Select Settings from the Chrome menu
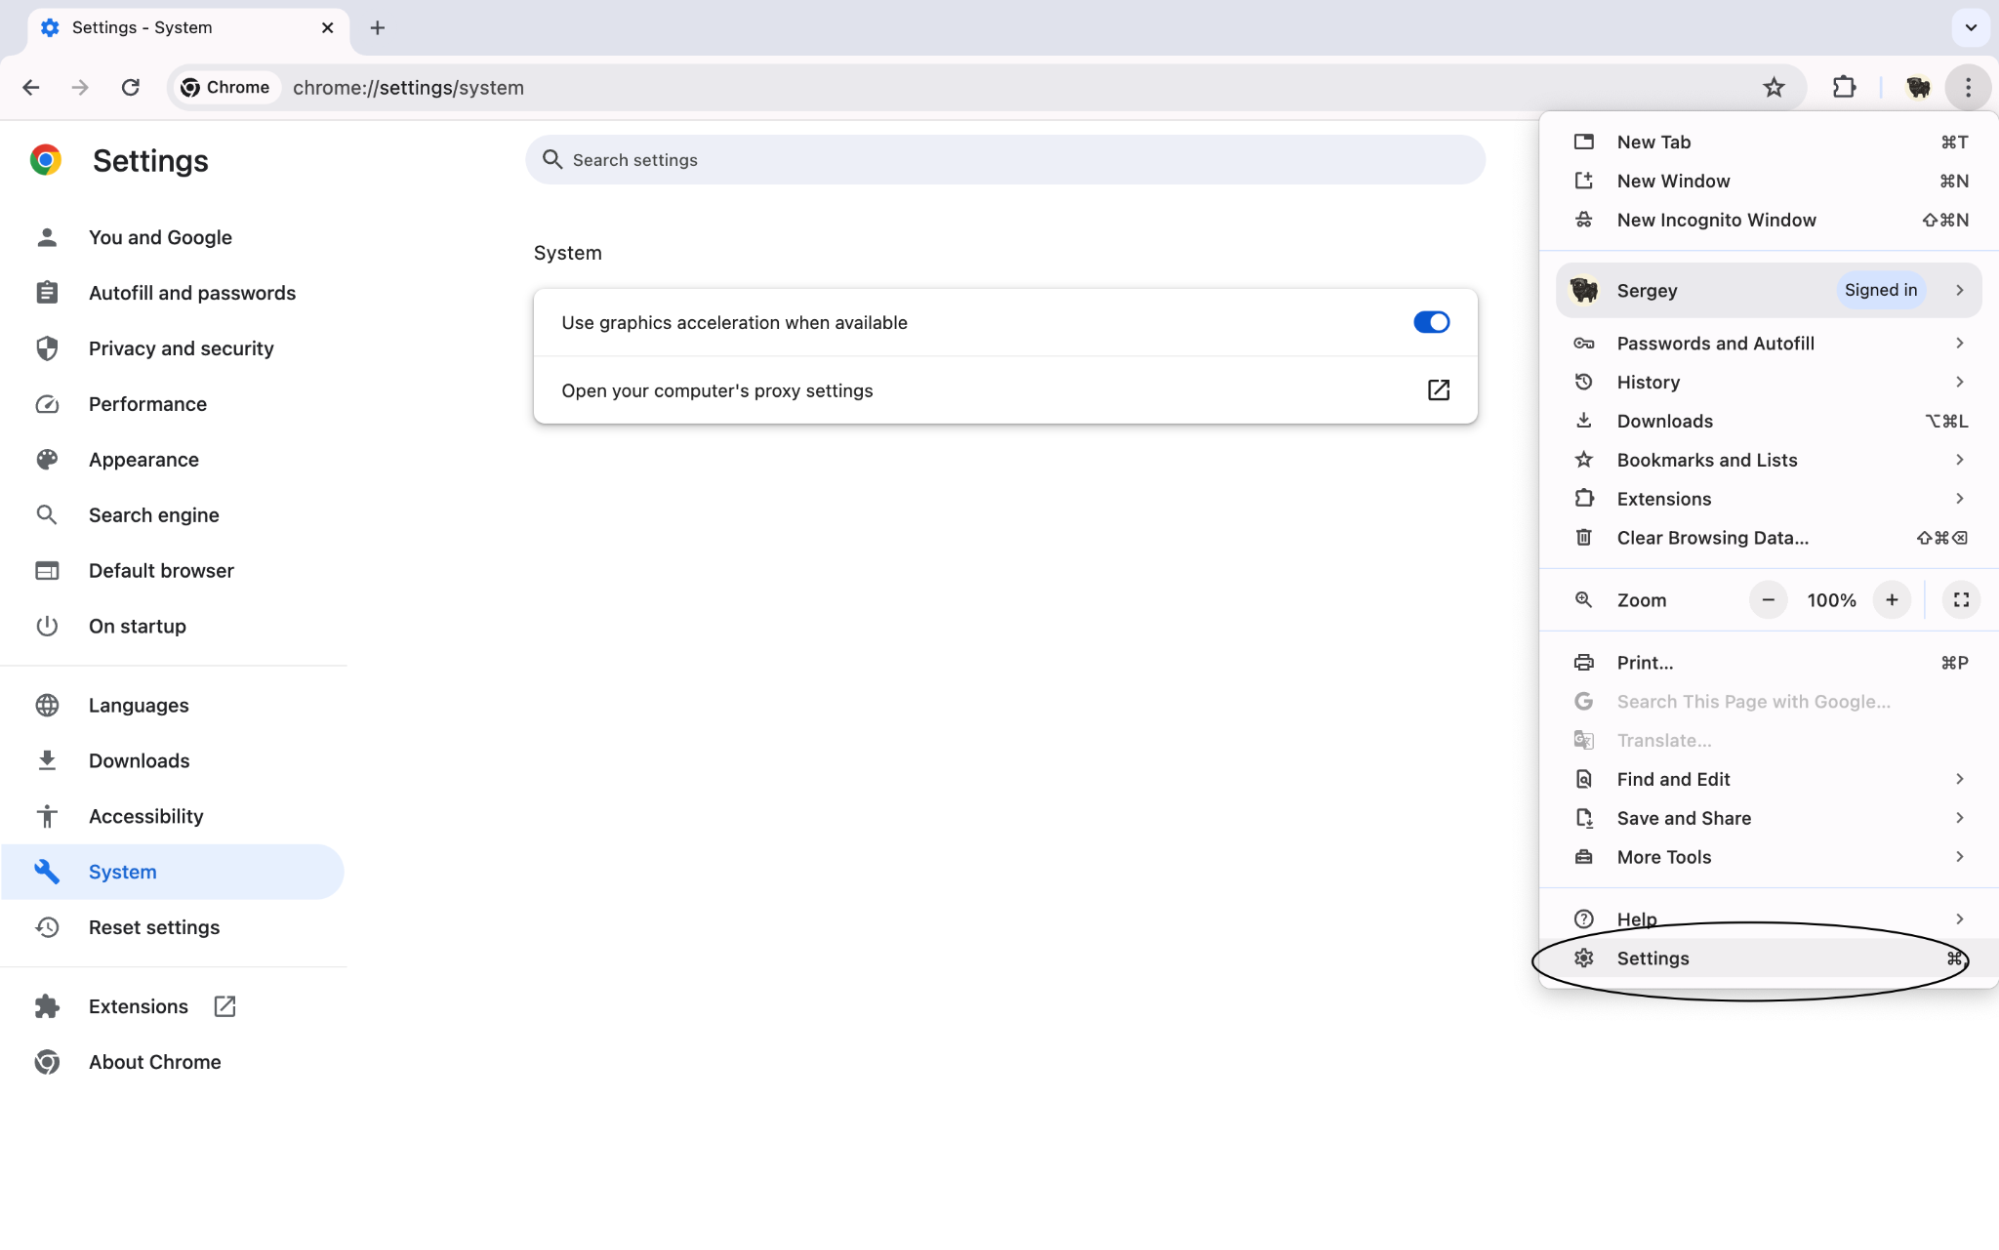This screenshot has height=1250, width=1999. 1652,958
